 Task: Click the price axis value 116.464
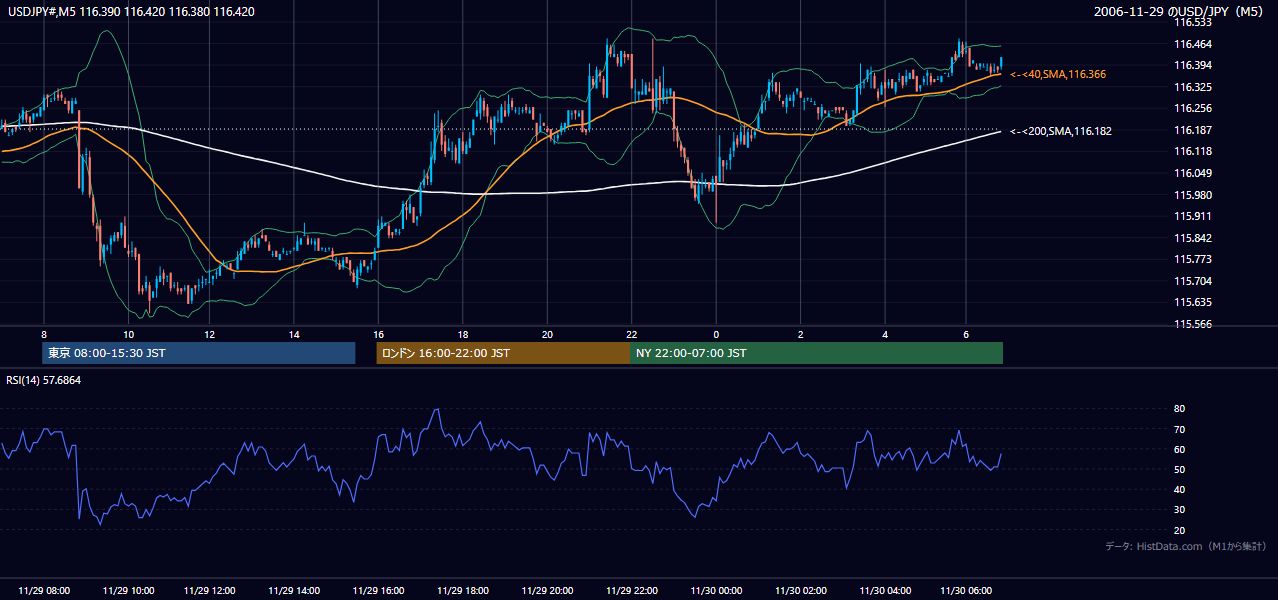click(1193, 44)
